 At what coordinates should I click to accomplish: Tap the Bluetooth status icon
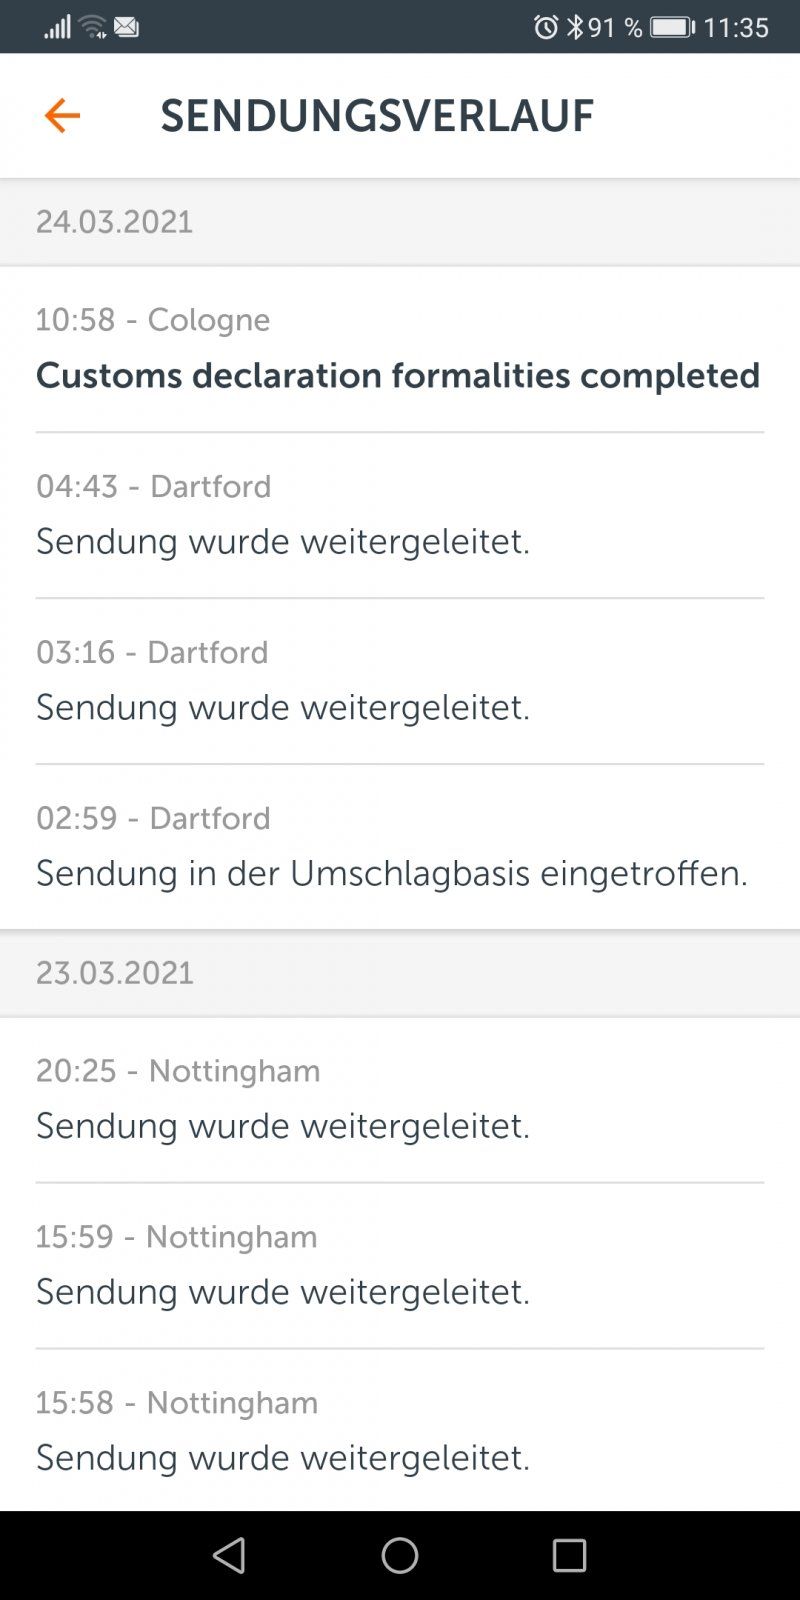point(575,27)
